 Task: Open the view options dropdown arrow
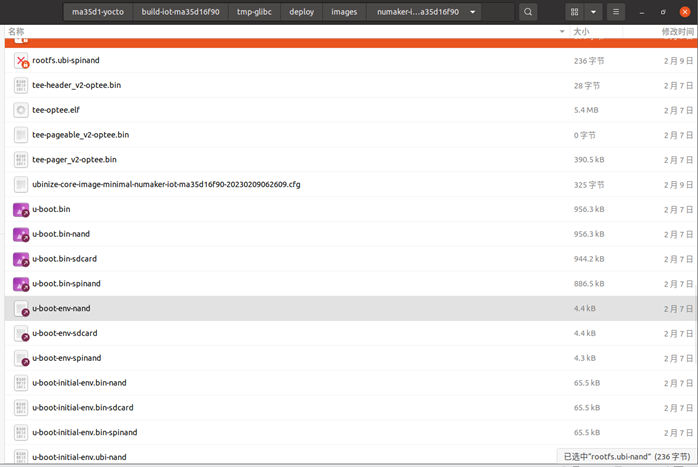[595, 12]
